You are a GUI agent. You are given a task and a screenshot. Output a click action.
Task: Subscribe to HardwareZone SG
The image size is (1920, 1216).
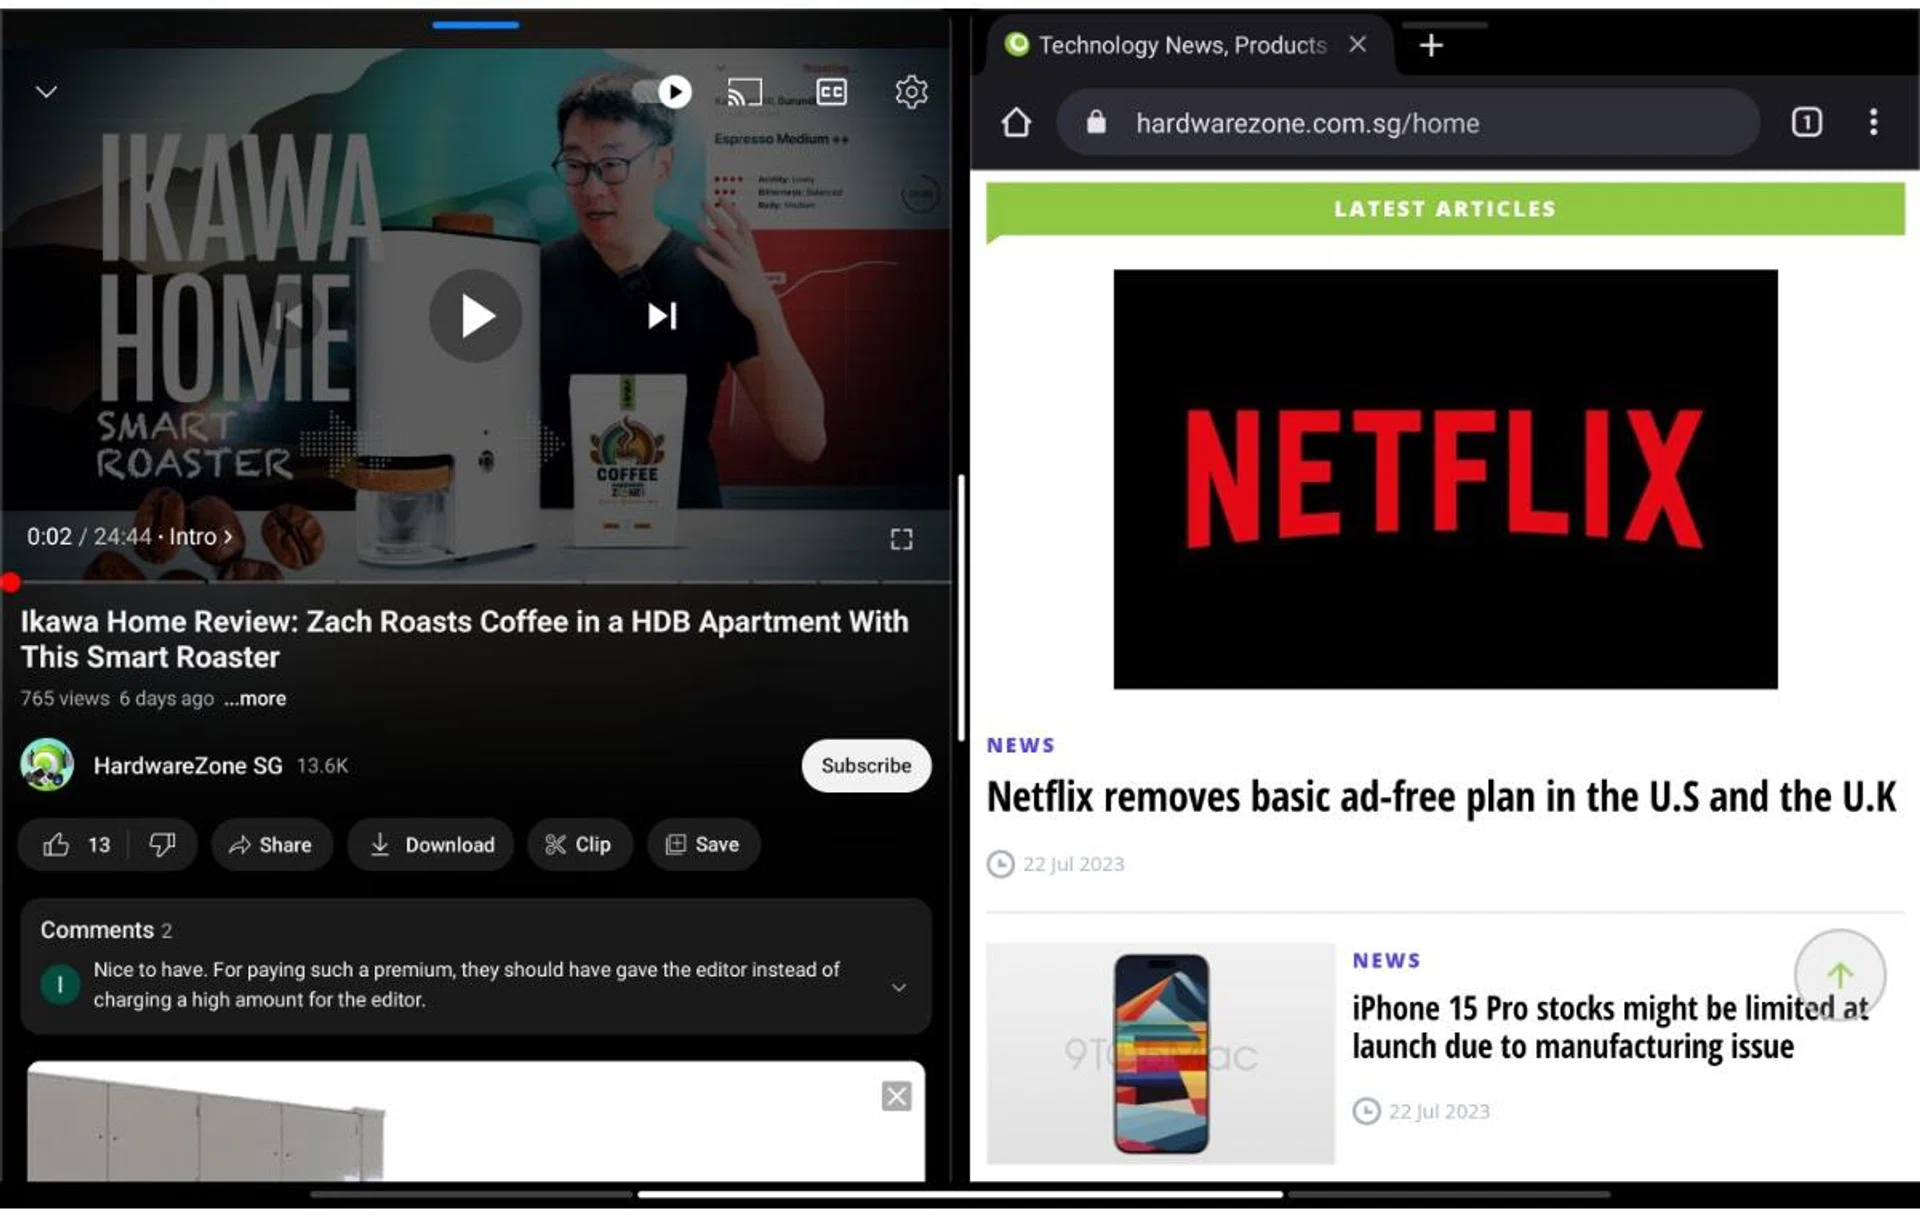(866, 765)
